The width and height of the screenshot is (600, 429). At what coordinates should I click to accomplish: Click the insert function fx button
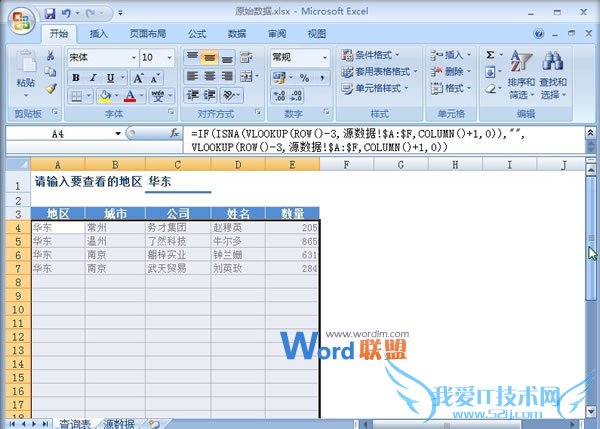pyautogui.click(x=174, y=133)
